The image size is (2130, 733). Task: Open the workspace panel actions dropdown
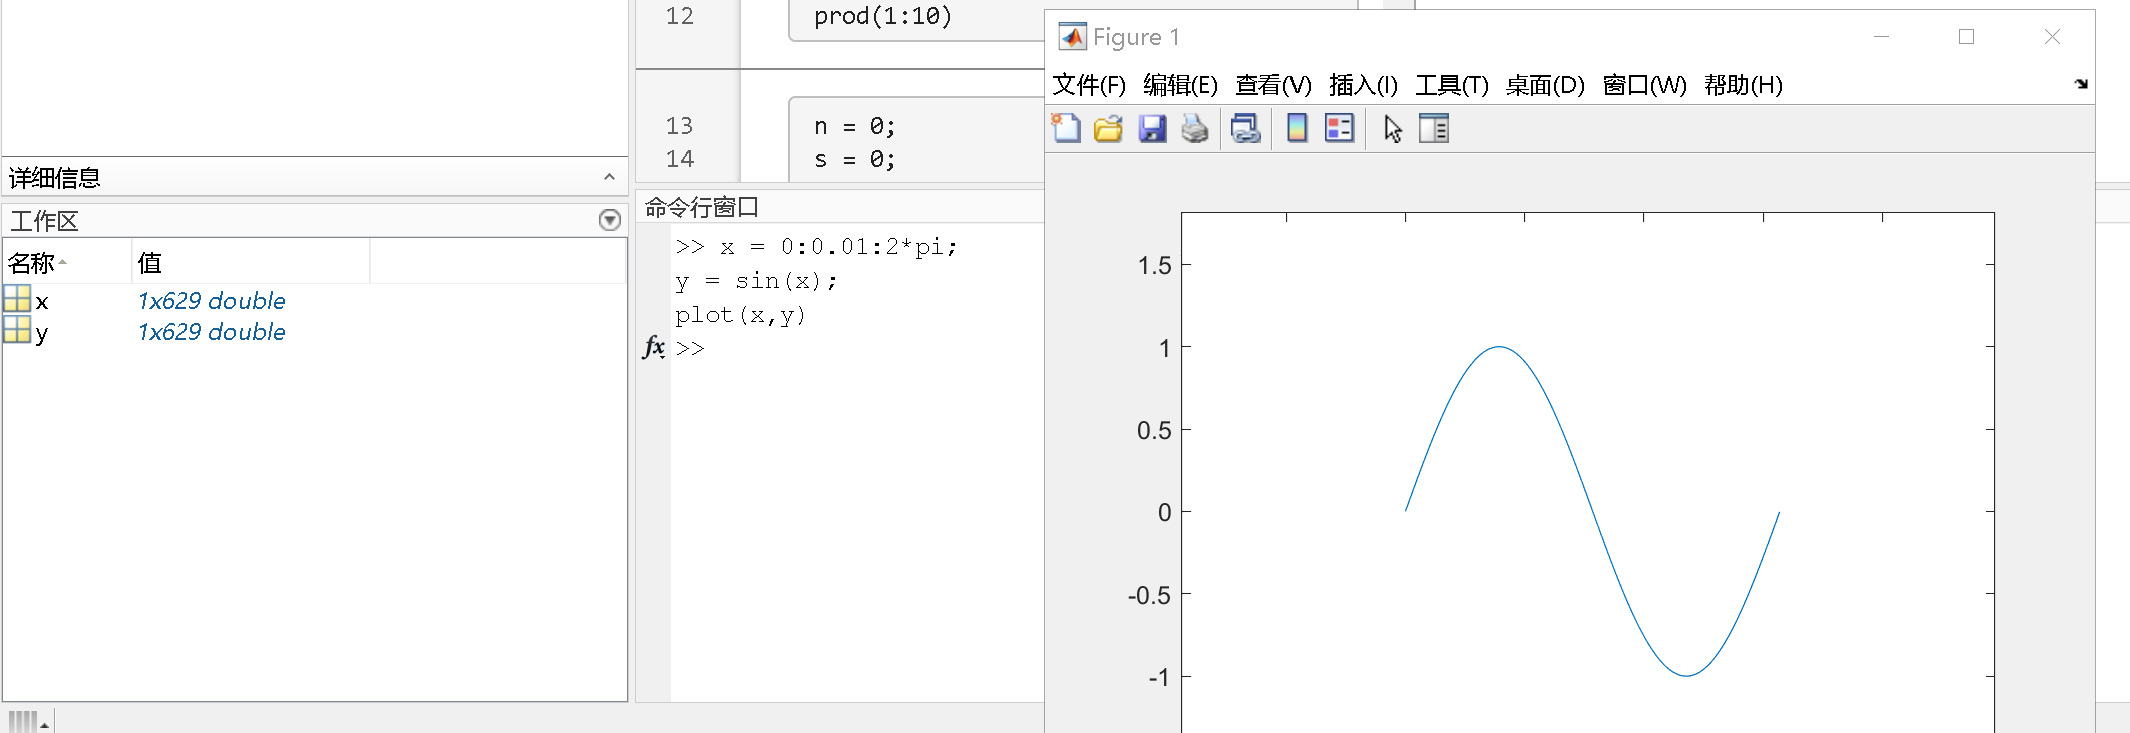[609, 220]
